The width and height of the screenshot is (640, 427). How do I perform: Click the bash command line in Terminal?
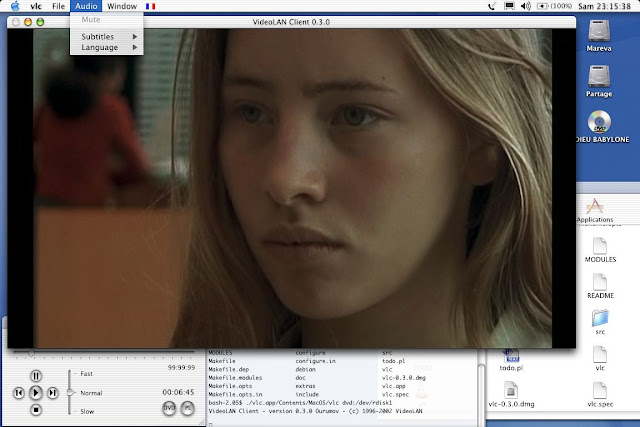click(x=300, y=403)
